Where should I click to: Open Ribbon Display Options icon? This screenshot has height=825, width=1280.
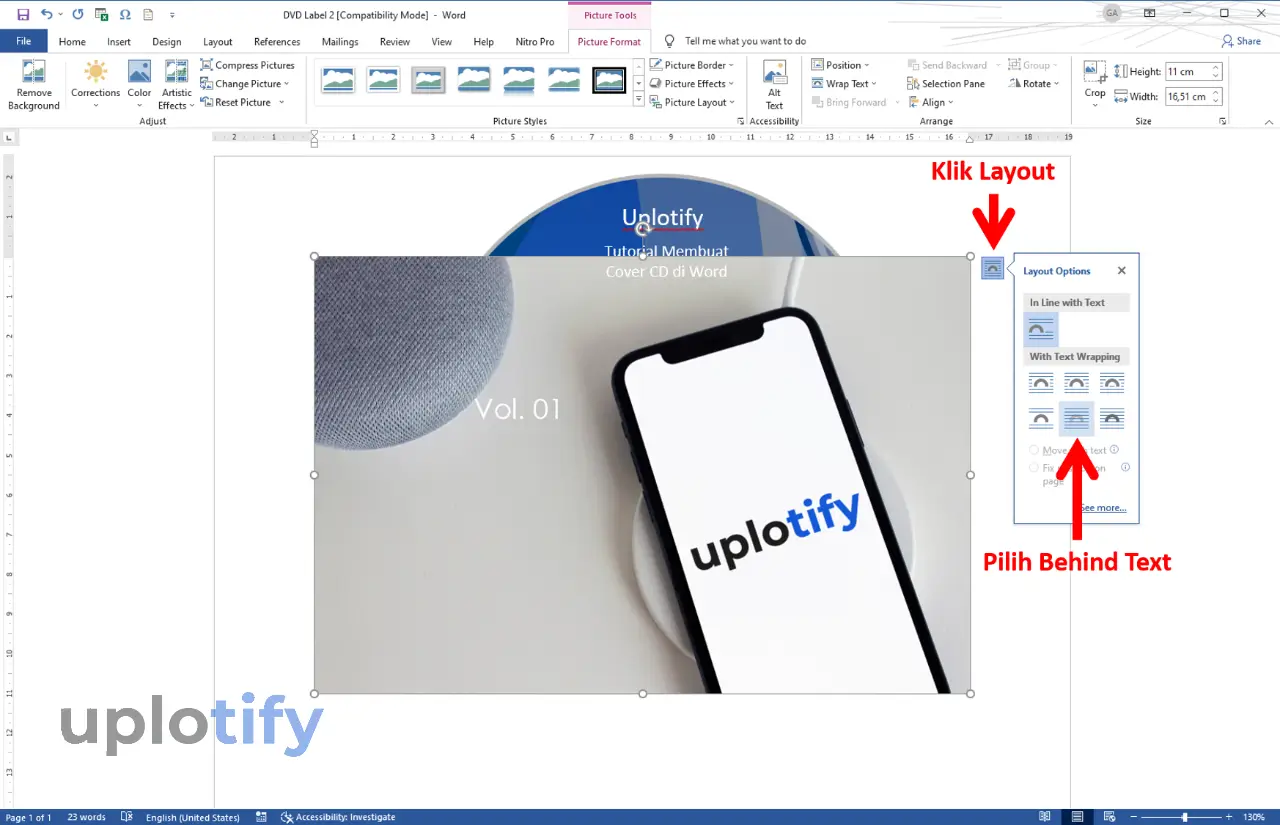(x=1149, y=14)
